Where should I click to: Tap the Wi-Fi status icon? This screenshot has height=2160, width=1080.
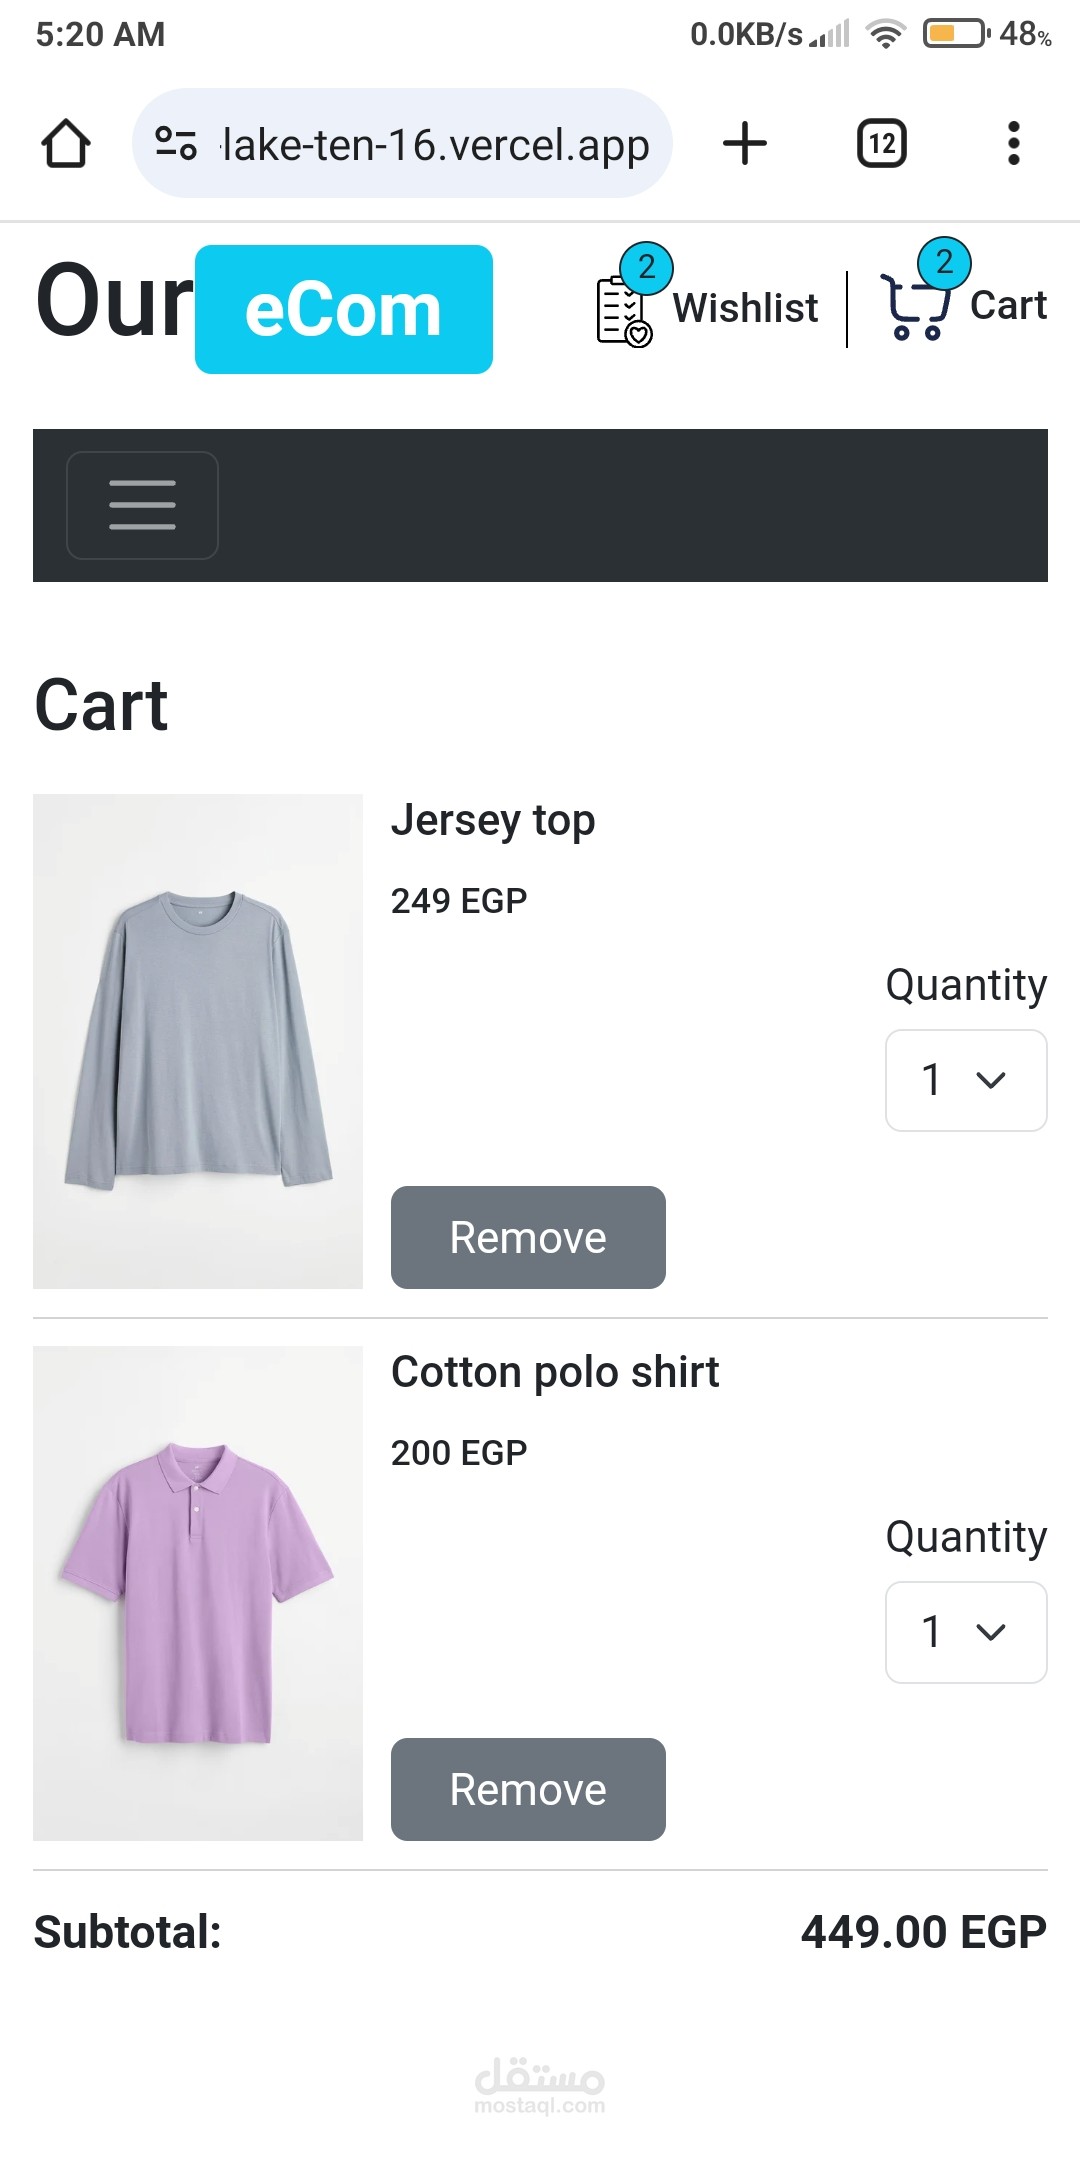(885, 34)
